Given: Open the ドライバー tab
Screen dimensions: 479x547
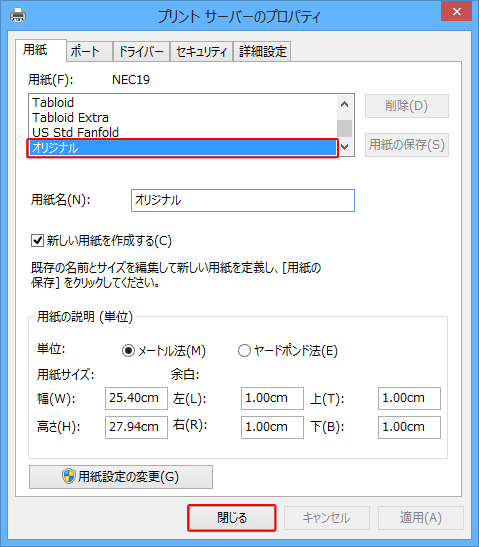Looking at the screenshot, I should [x=141, y=52].
